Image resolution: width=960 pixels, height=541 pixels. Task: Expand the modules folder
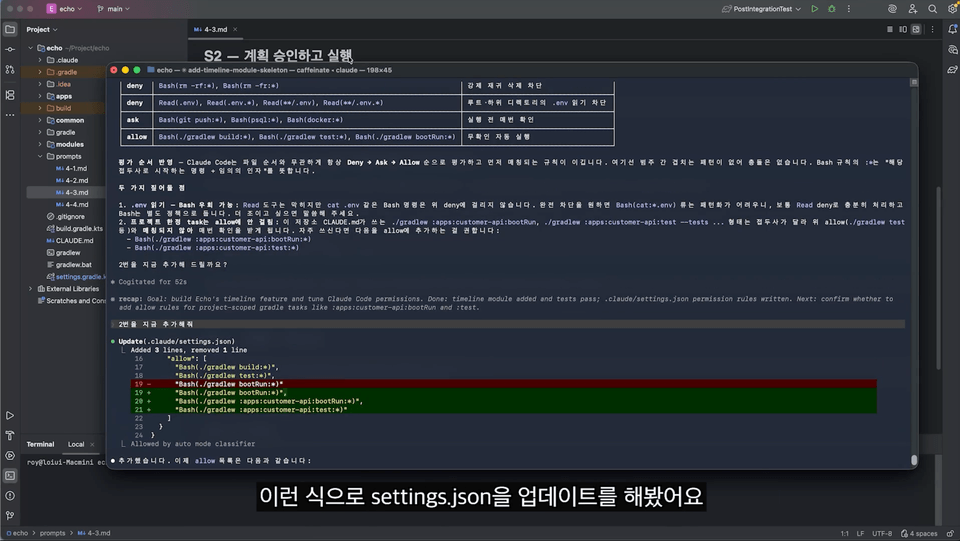coord(40,144)
